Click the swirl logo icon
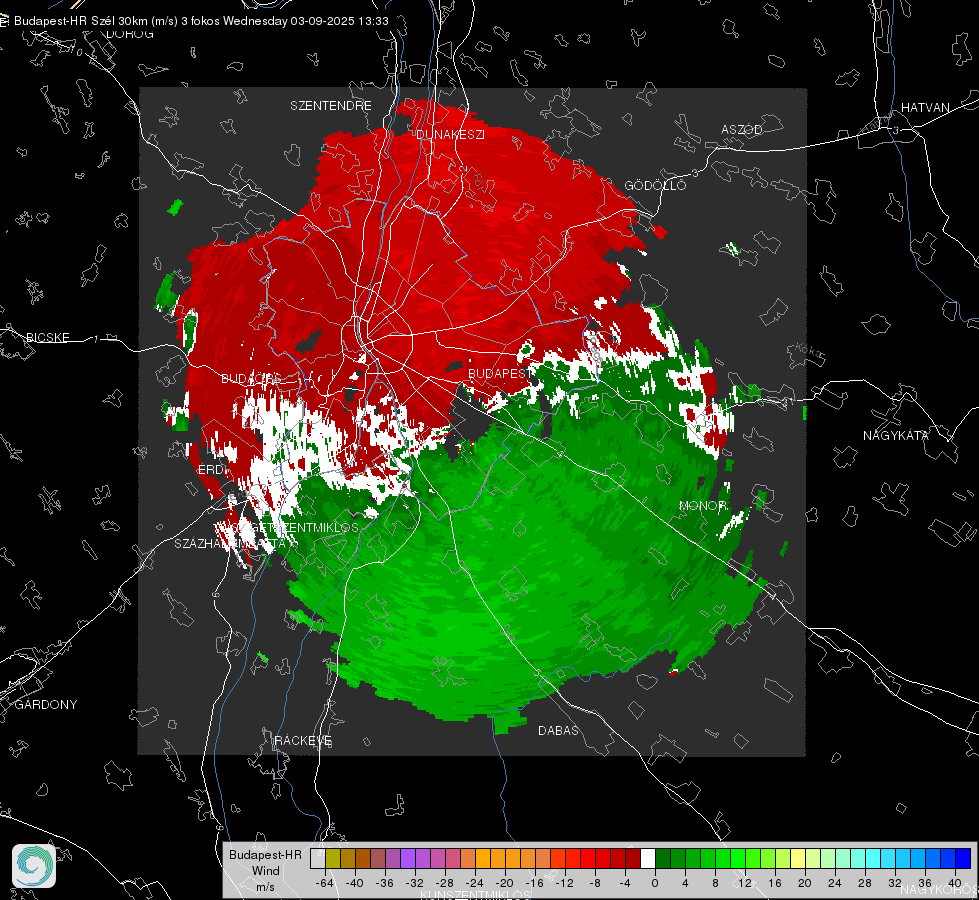Viewport: 979px width, 900px height. click(x=34, y=866)
